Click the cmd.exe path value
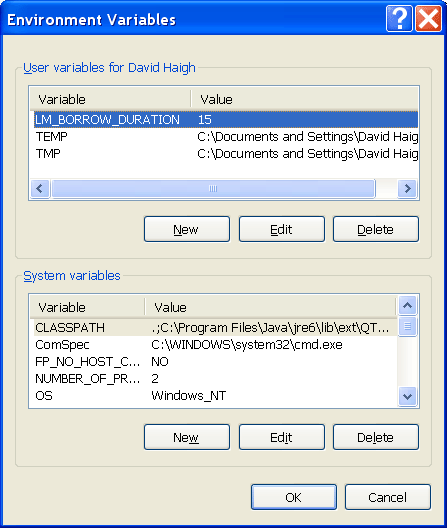This screenshot has width=447, height=528. [x=247, y=345]
